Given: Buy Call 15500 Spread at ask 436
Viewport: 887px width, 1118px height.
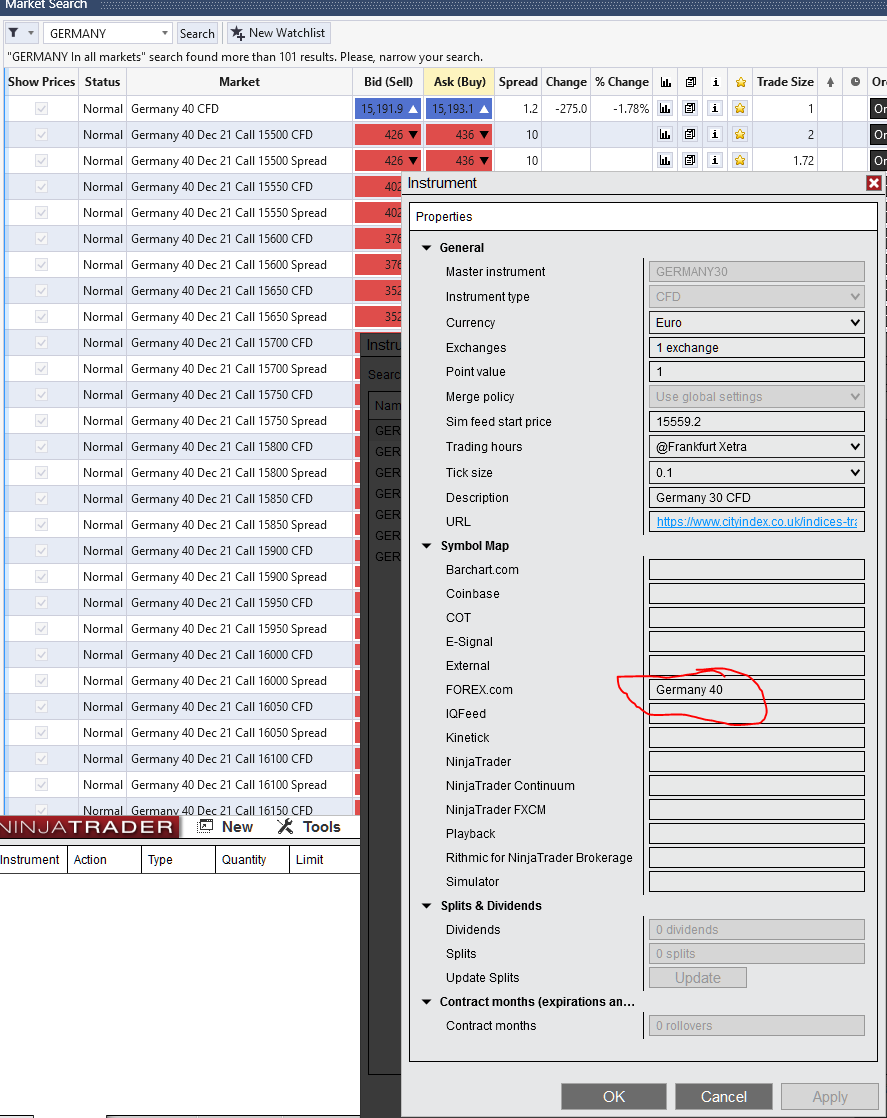Looking at the screenshot, I should click(x=459, y=160).
